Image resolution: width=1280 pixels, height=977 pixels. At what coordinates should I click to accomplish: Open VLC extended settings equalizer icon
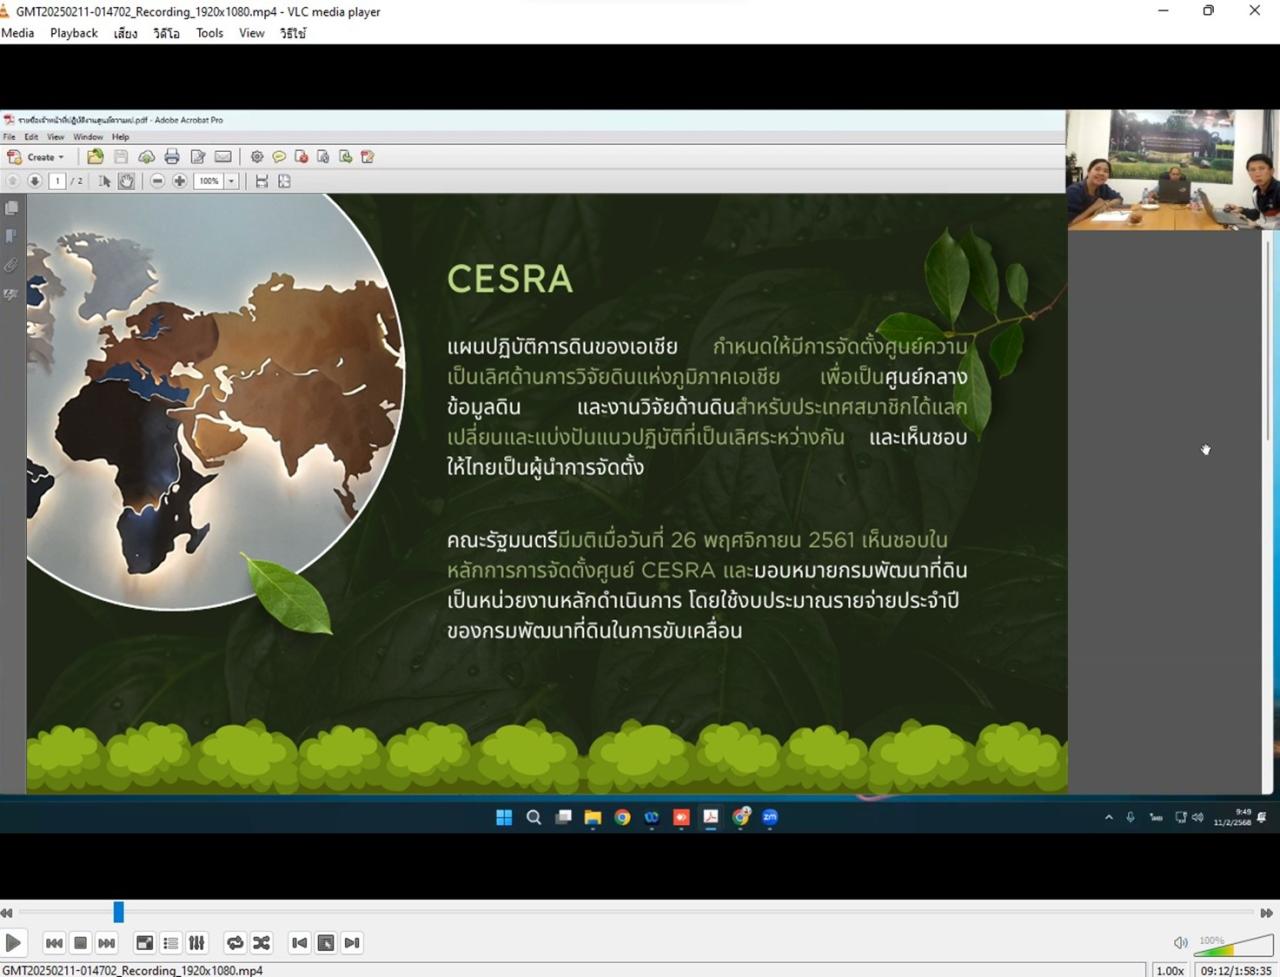197,942
